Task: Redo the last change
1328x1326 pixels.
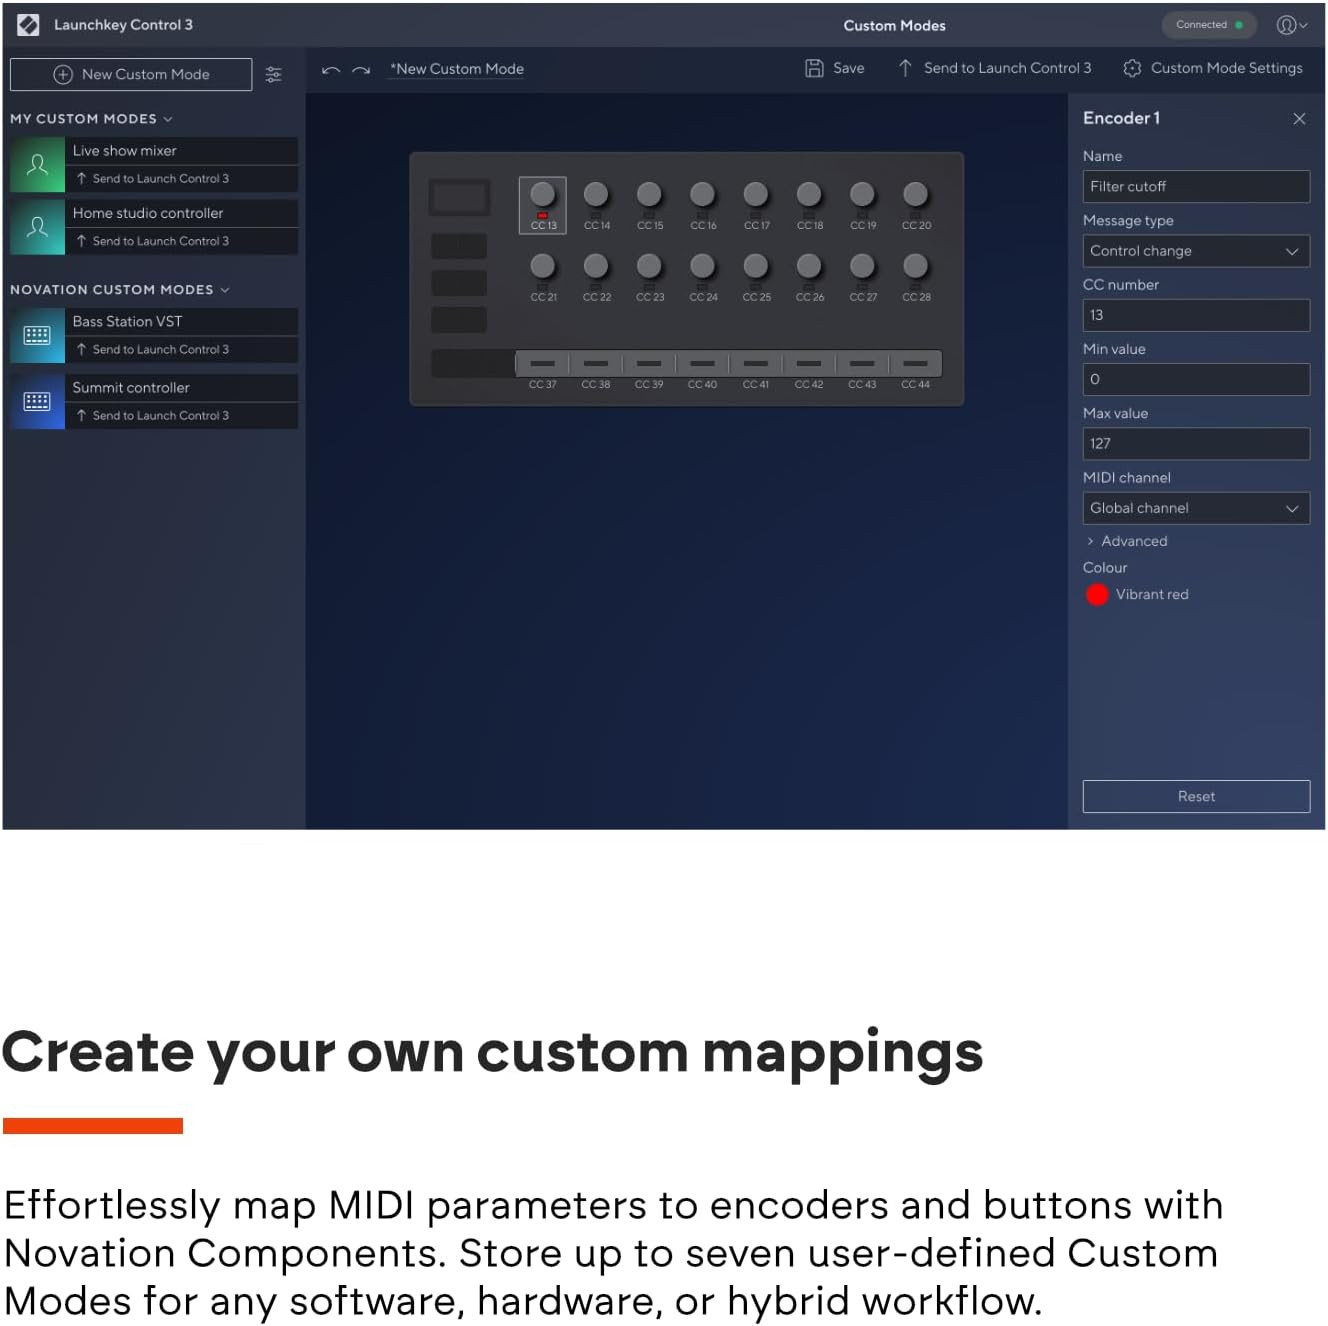Action: (x=361, y=70)
